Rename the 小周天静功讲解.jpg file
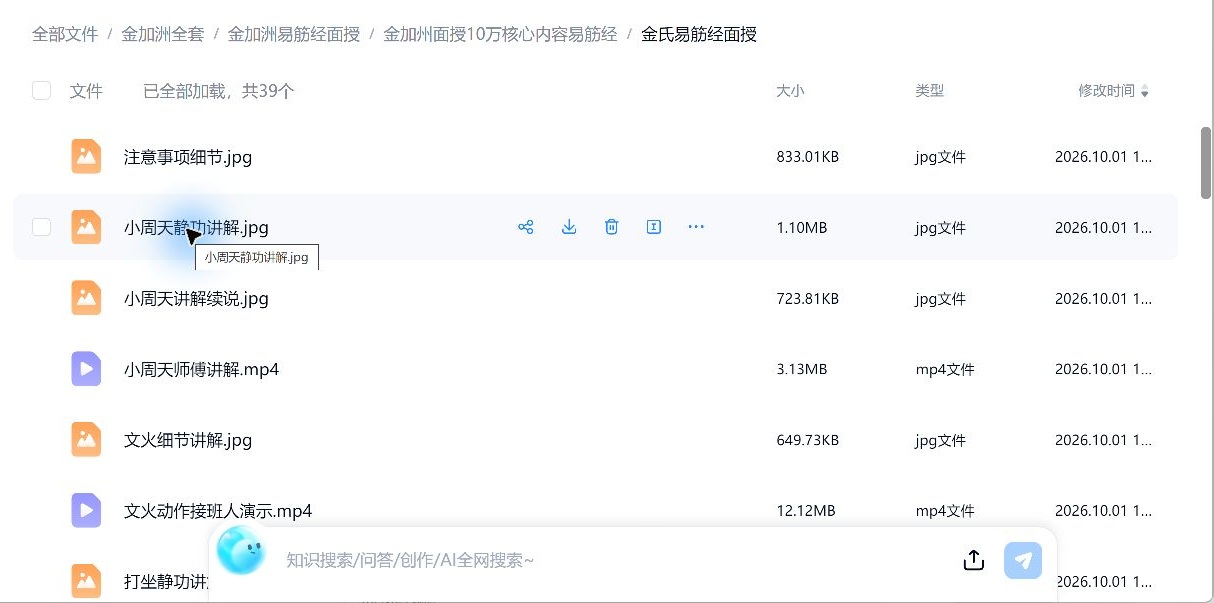This screenshot has height=603, width=1214. tap(654, 227)
